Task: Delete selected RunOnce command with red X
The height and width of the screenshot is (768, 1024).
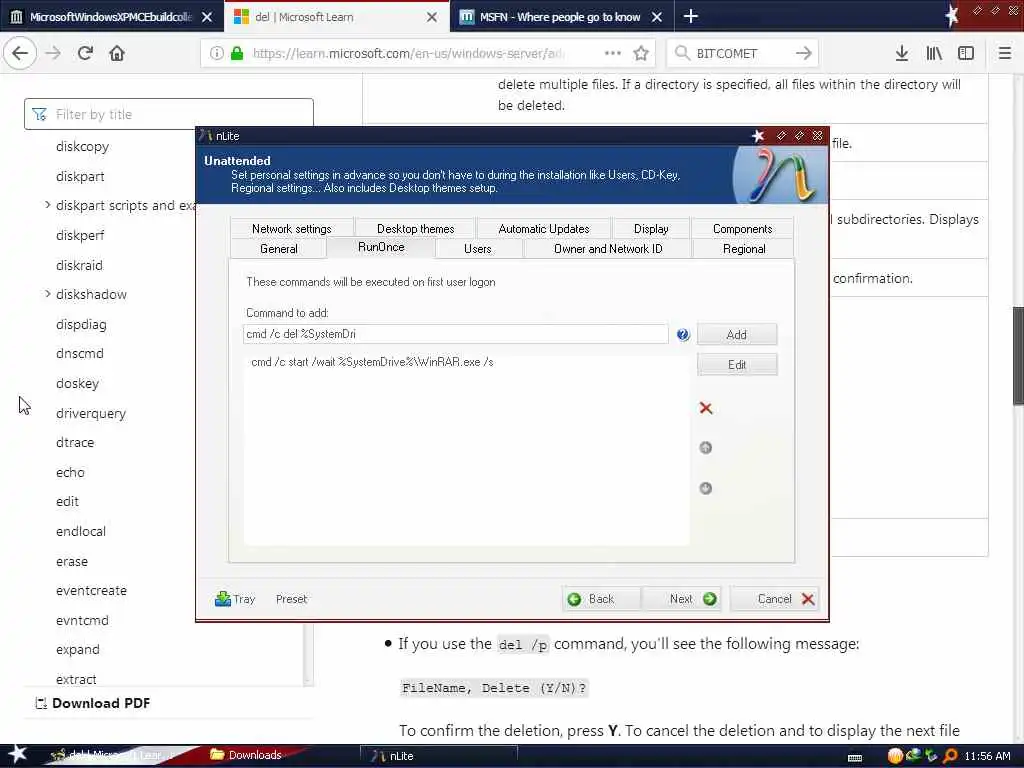Action: 705,408
